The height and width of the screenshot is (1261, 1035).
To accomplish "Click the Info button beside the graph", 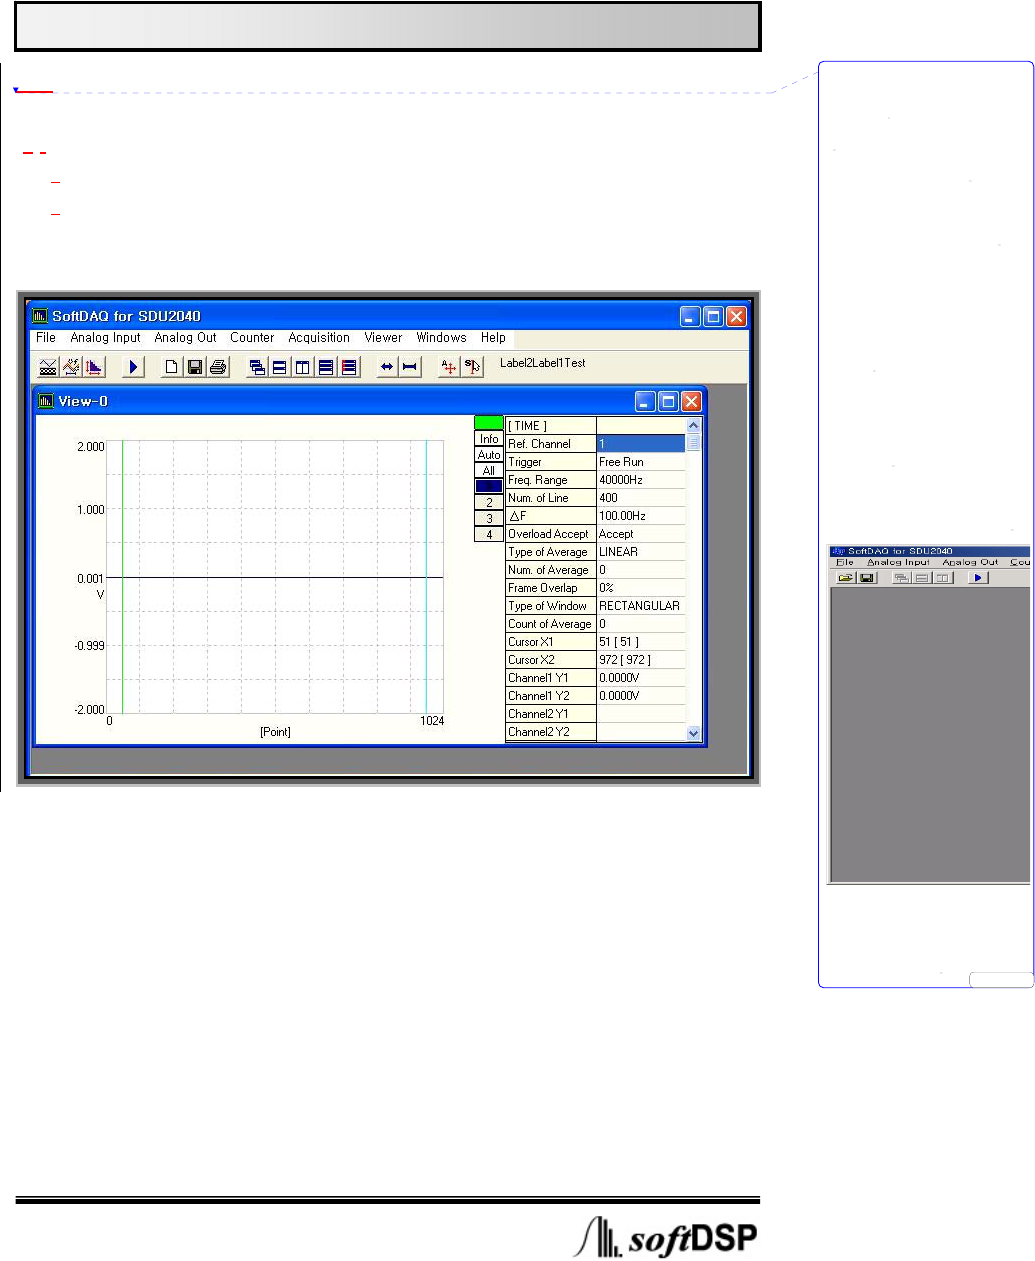I will [489, 438].
